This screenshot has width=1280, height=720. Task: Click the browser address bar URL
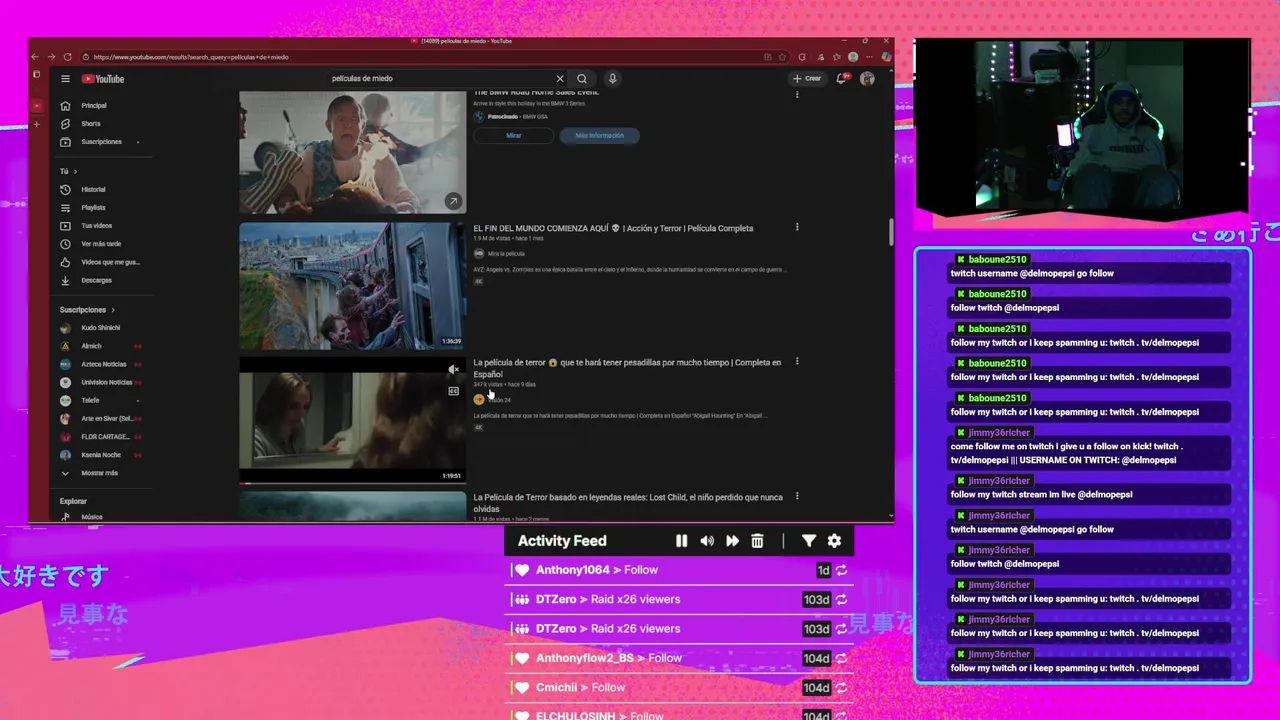(190, 57)
